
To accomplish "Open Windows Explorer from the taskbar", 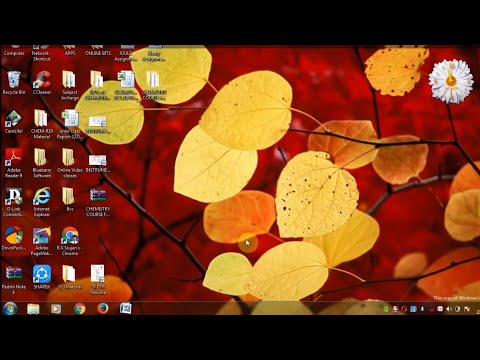I will click(x=33, y=309).
